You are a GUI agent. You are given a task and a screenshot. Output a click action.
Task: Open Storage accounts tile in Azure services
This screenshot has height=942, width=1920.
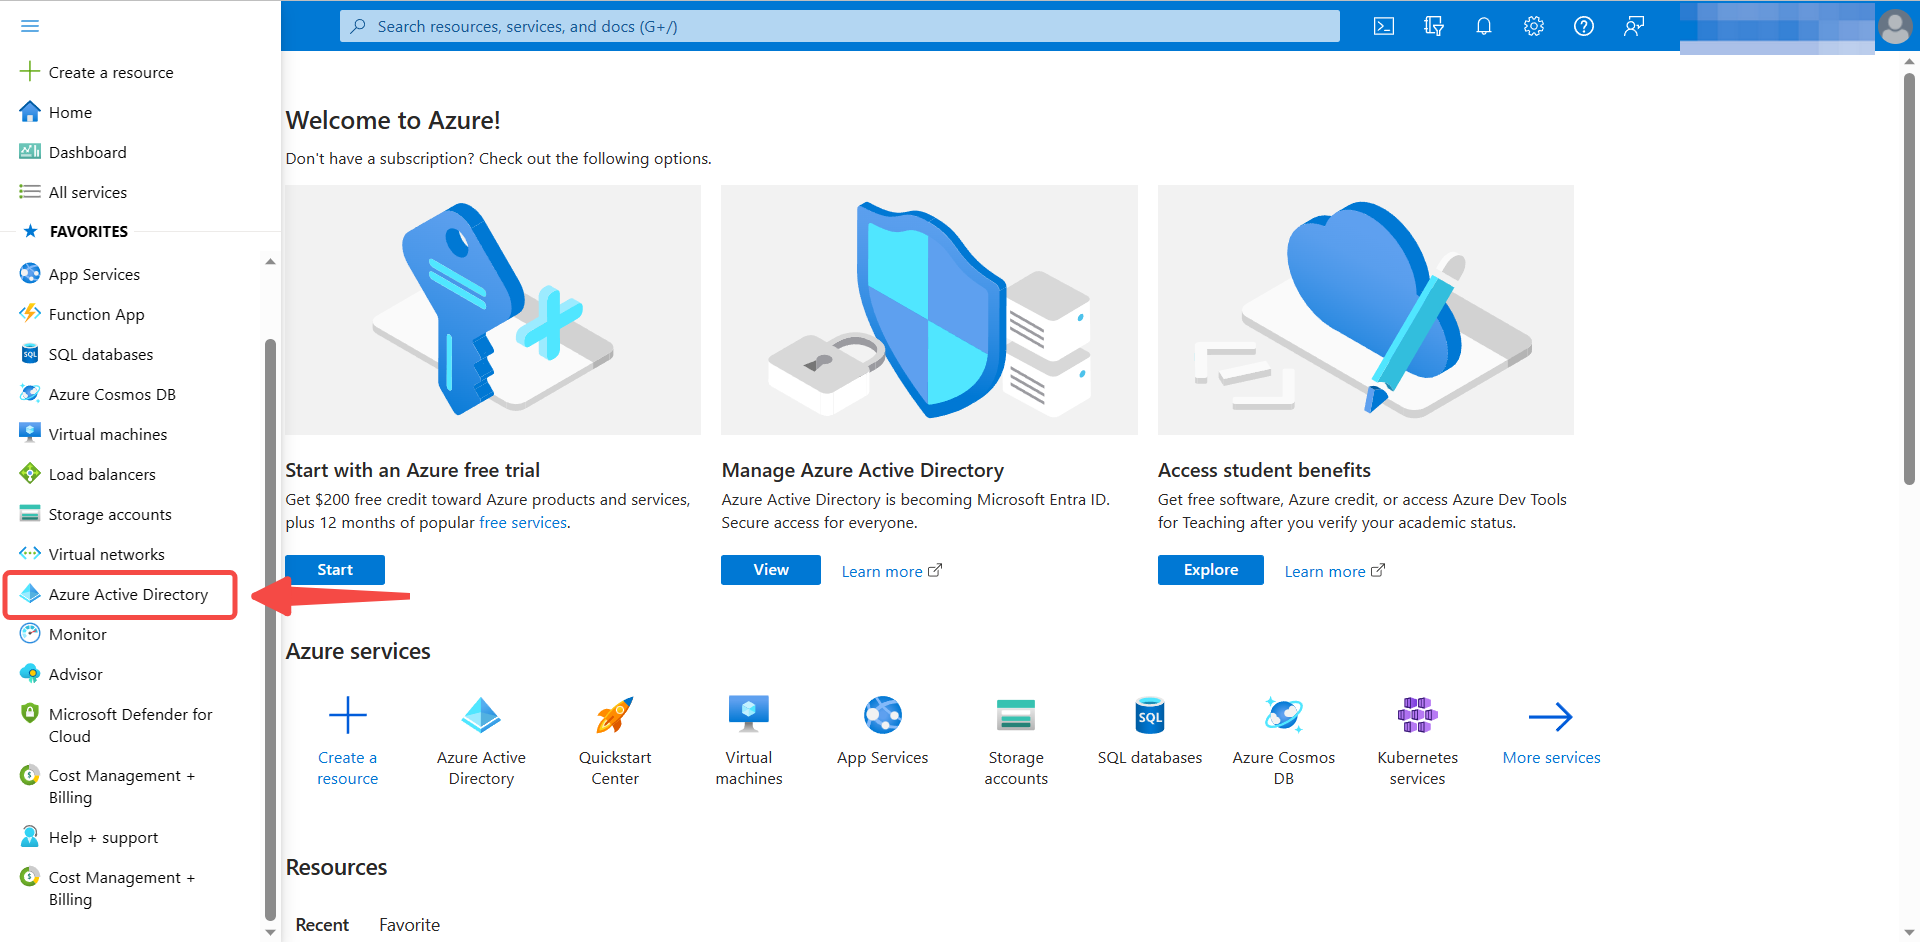pyautogui.click(x=1016, y=741)
